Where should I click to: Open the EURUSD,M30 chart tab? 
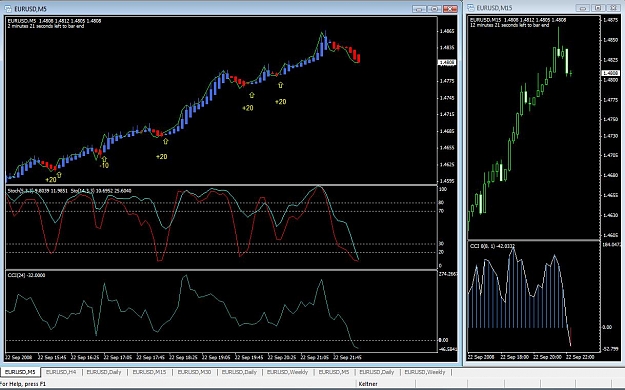(x=194, y=372)
